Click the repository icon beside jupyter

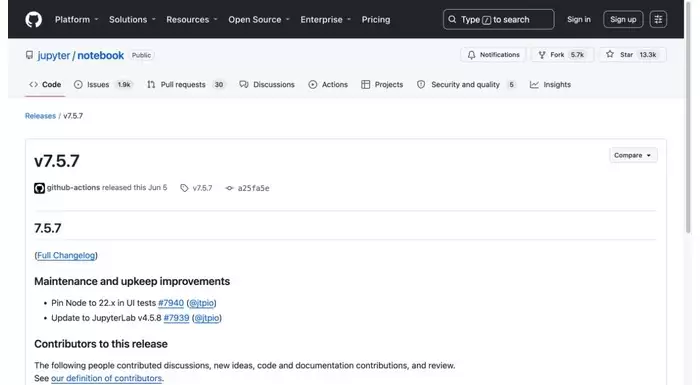pos(29,55)
